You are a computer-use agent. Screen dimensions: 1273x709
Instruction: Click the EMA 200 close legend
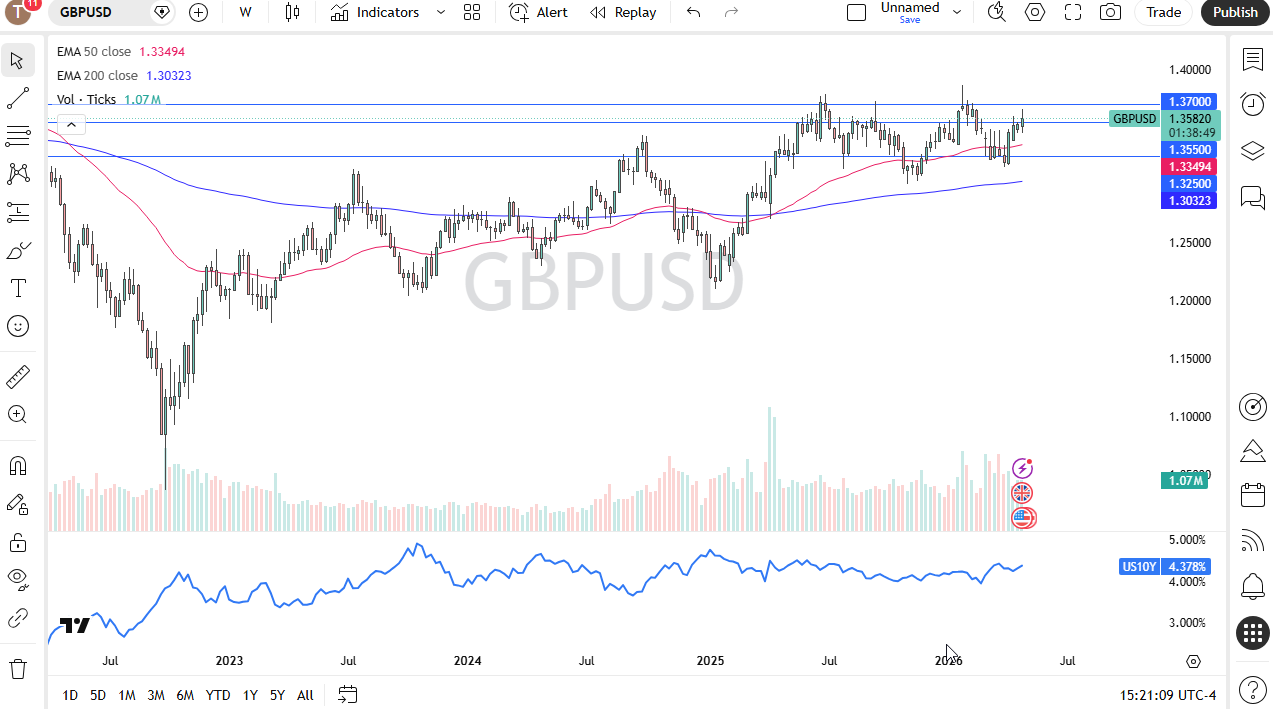pos(97,75)
